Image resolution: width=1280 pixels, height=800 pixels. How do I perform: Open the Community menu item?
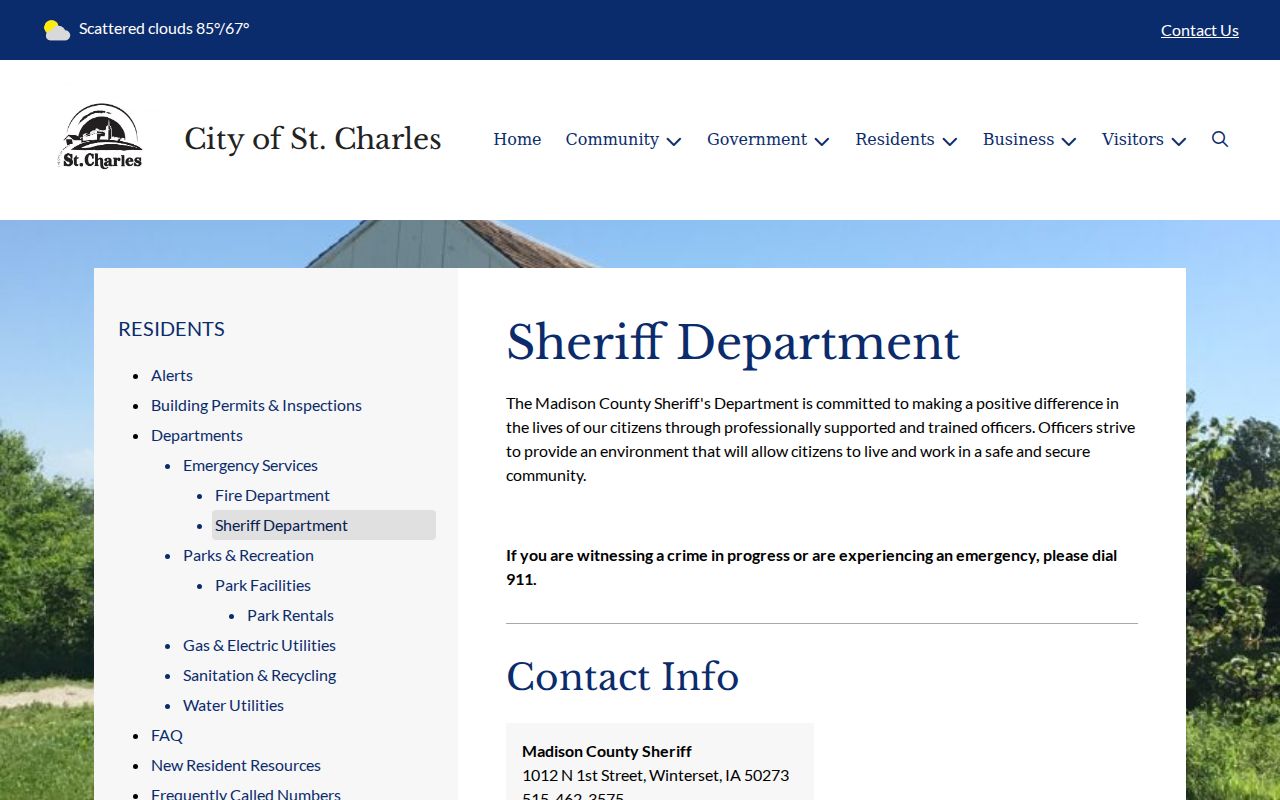tap(612, 139)
